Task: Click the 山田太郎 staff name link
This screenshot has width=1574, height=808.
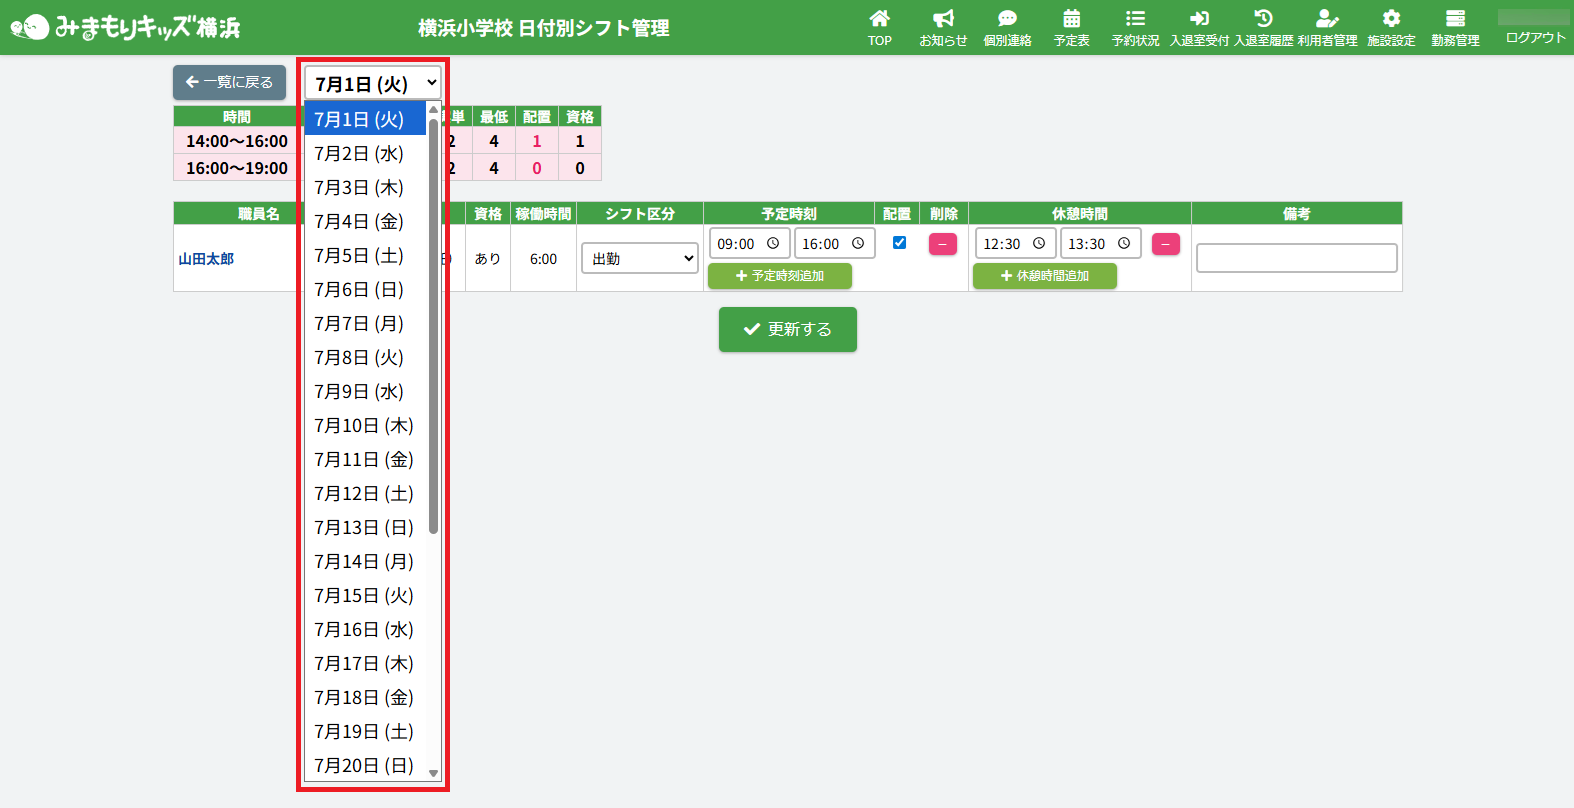Action: coord(206,259)
